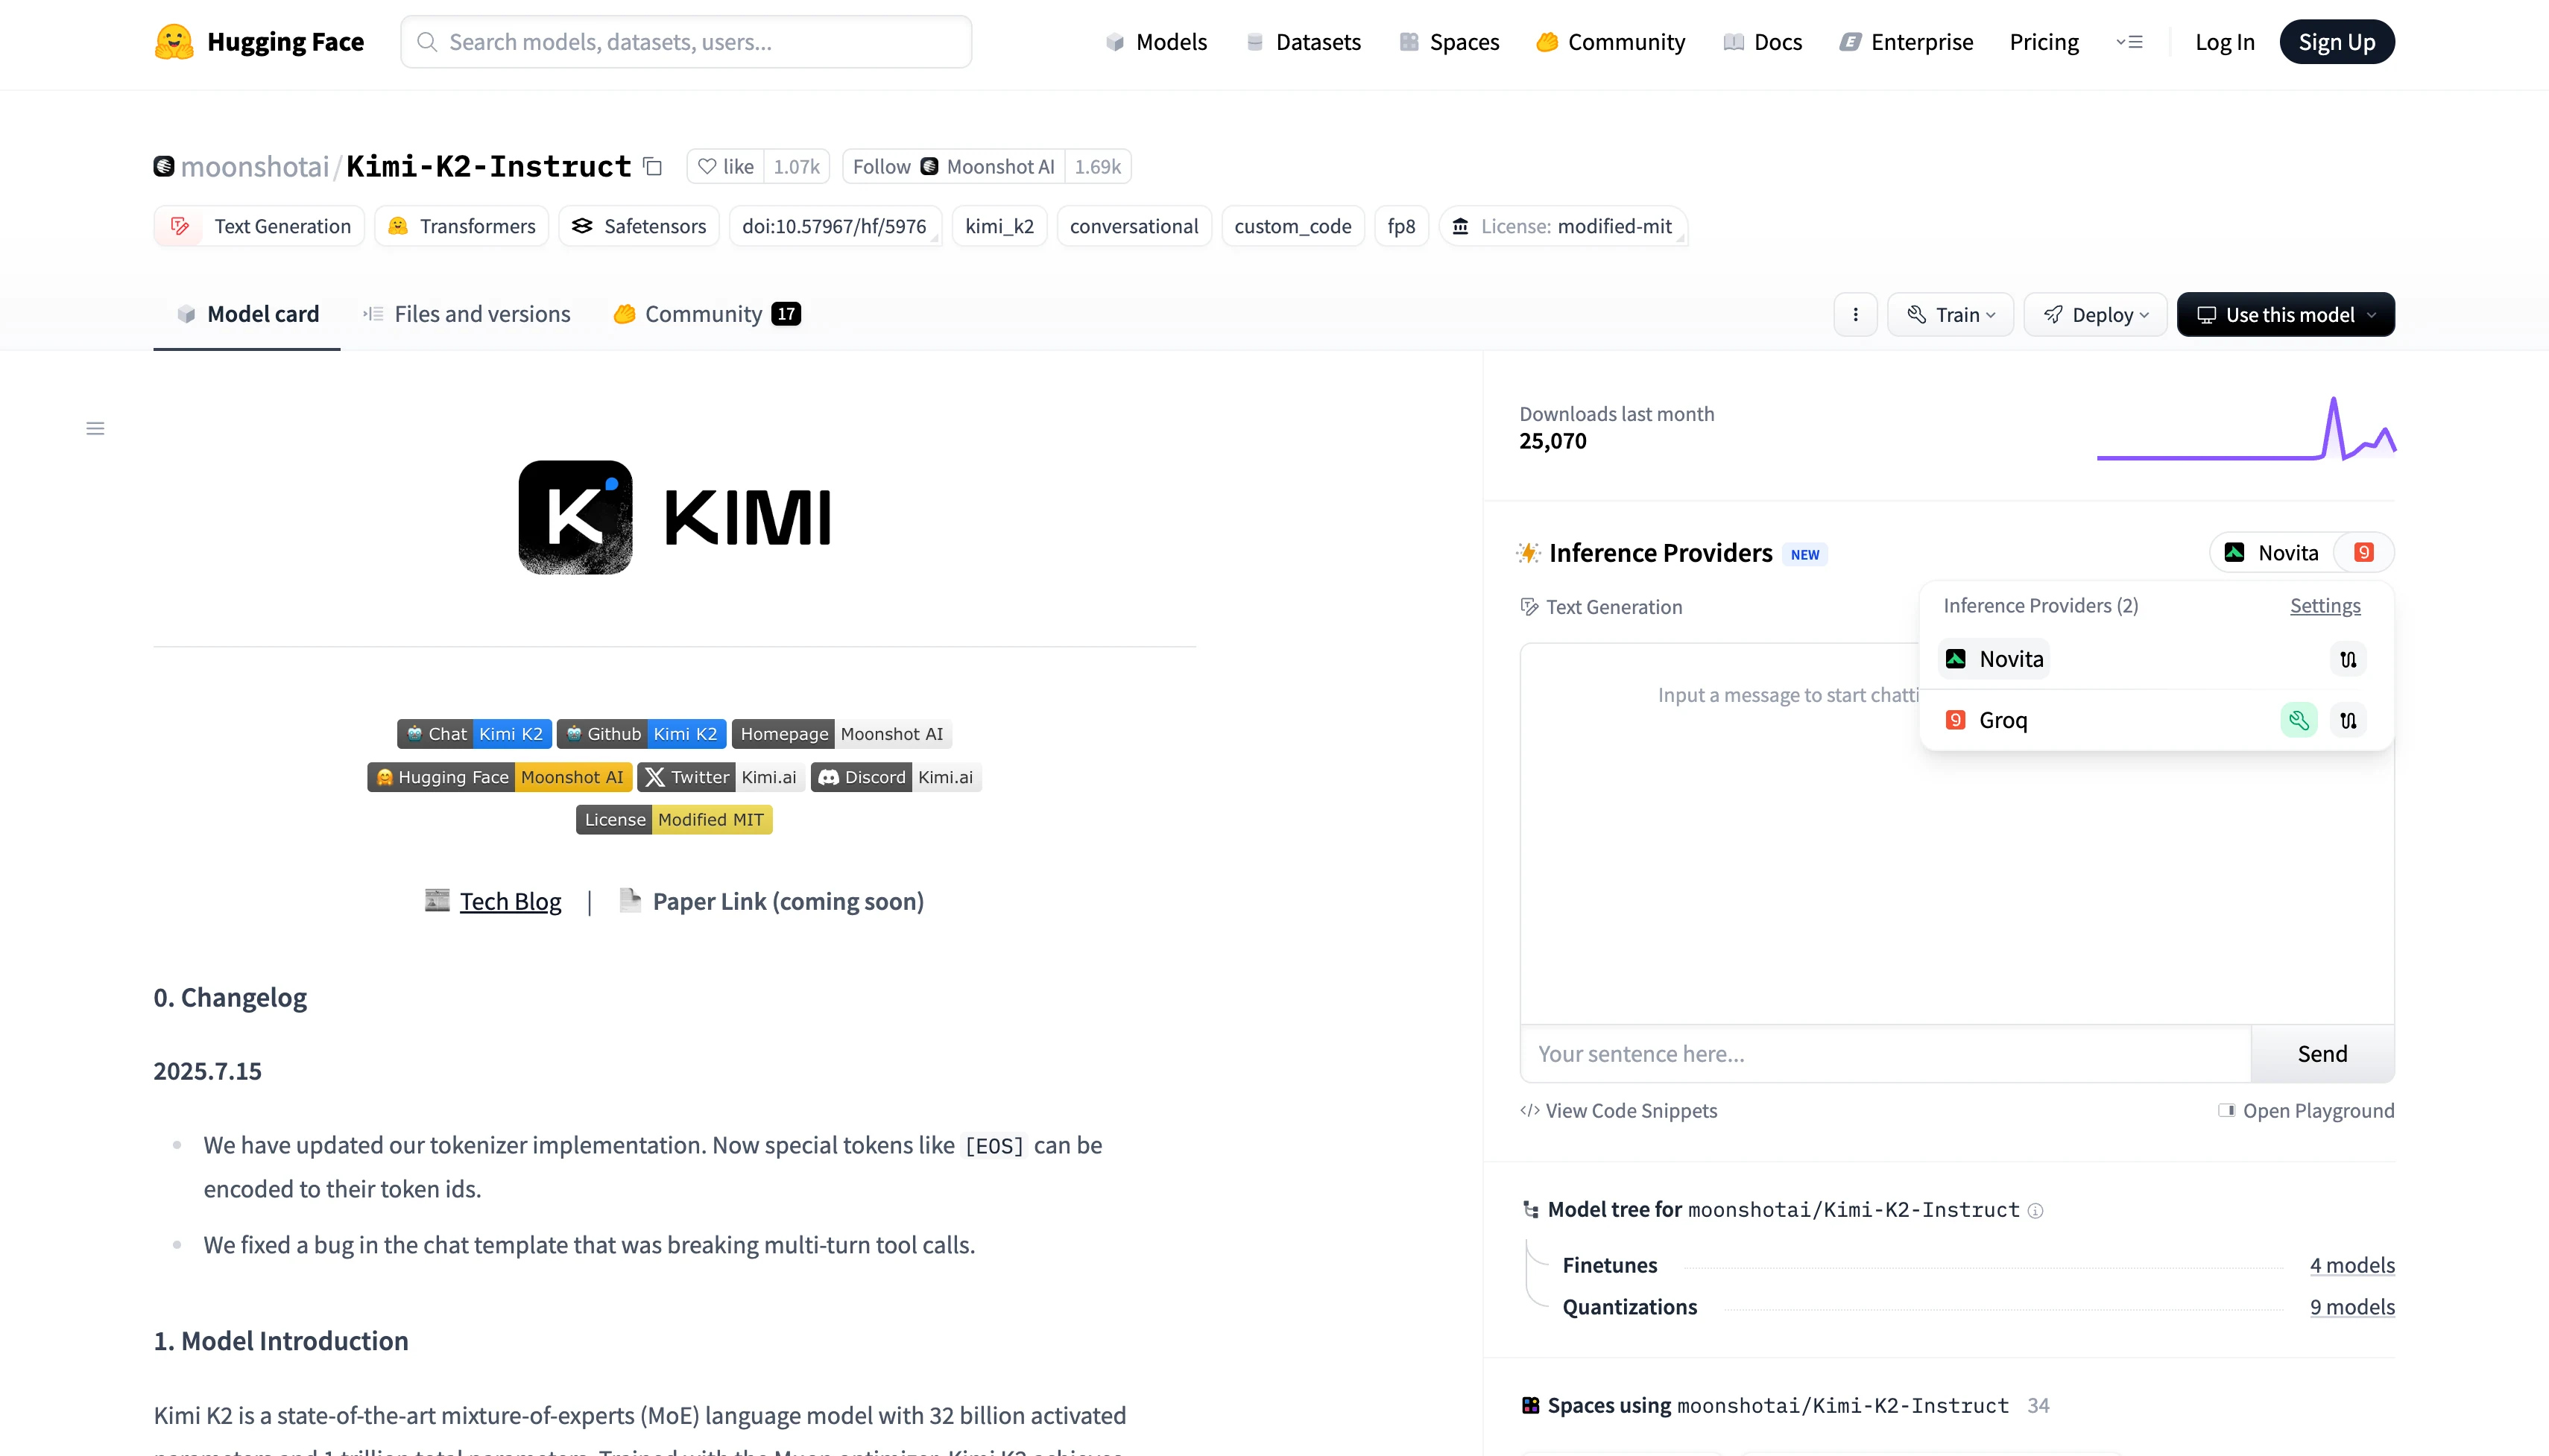
Task: Click the KIMI logo image
Action: [x=674, y=518]
